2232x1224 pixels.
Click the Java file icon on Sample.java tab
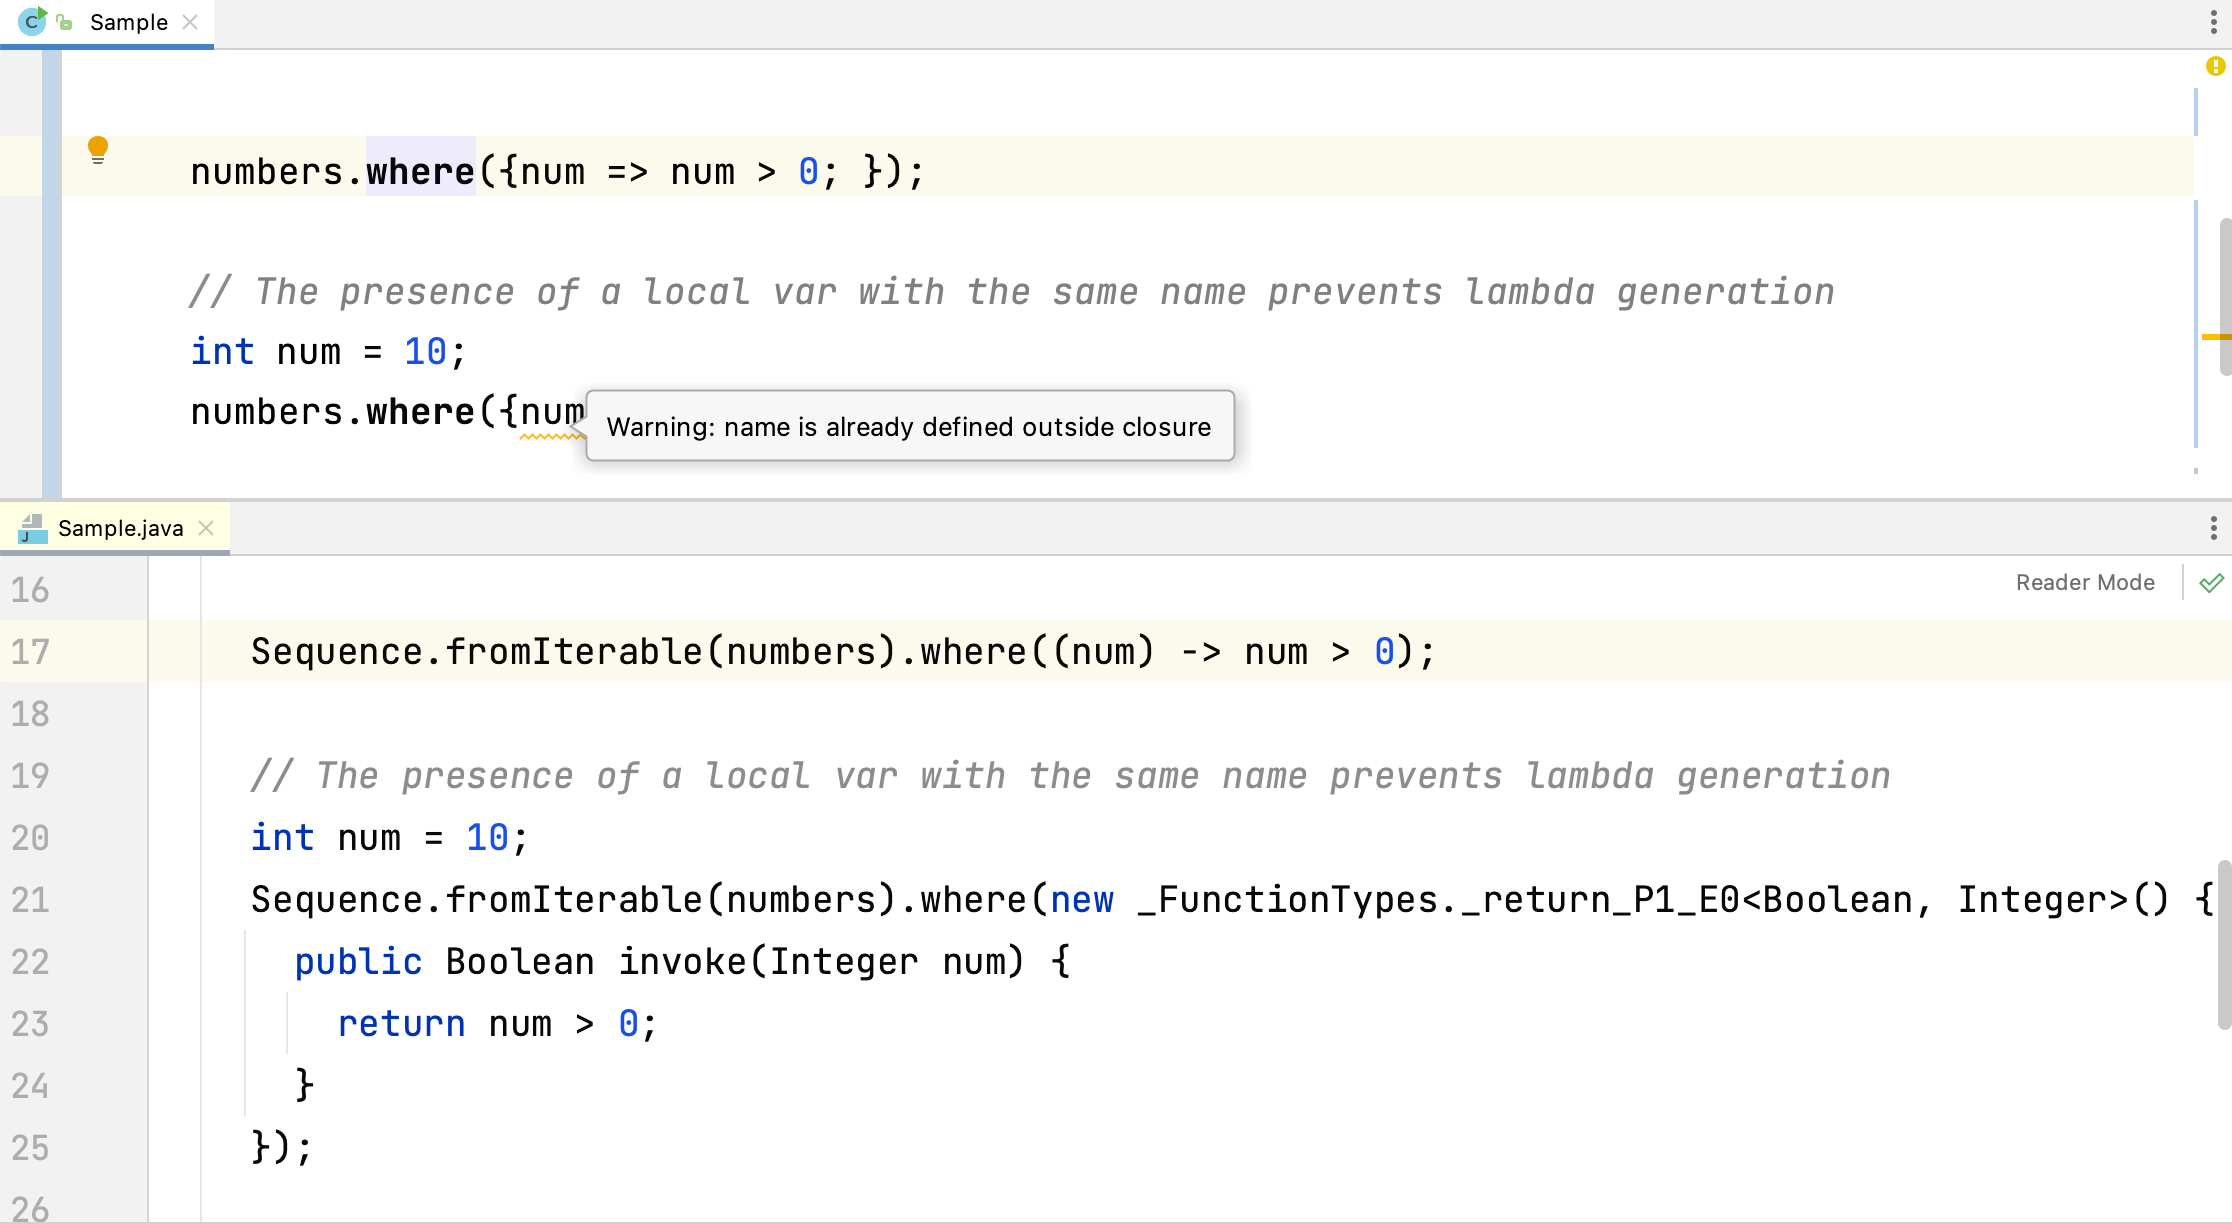[x=33, y=528]
